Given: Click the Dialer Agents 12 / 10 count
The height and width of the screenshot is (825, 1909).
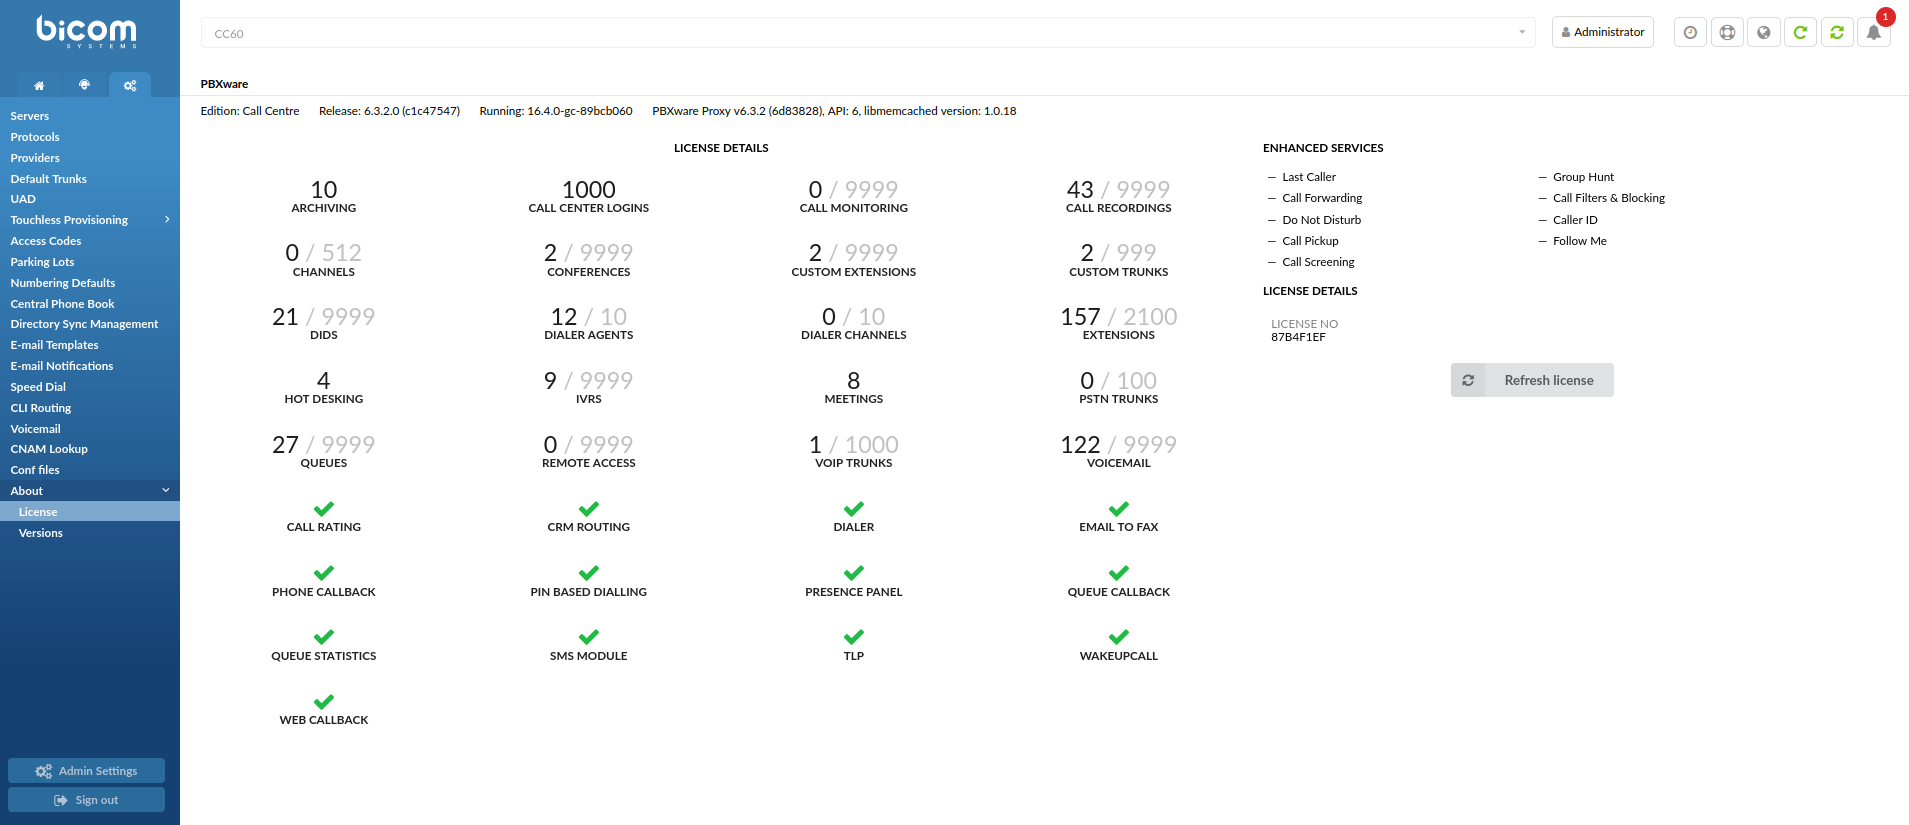Looking at the screenshot, I should point(589,317).
